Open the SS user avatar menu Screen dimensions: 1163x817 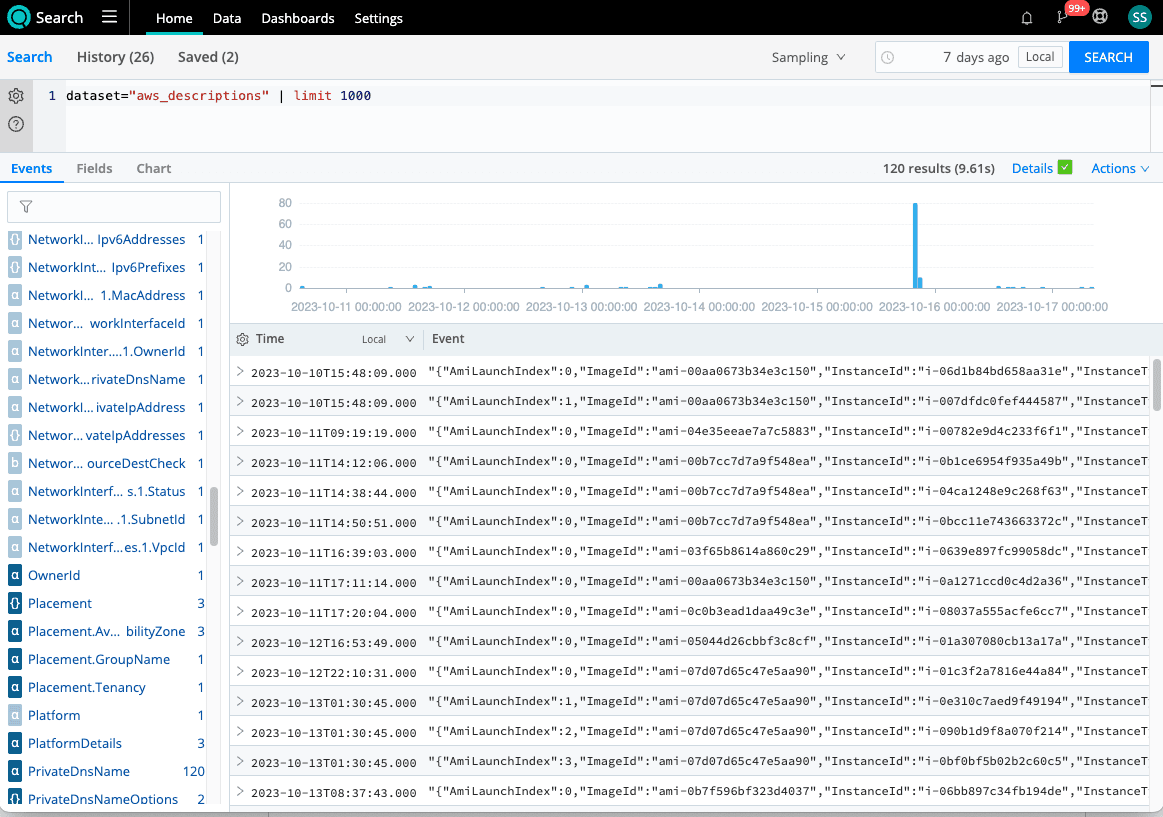pyautogui.click(x=1139, y=17)
